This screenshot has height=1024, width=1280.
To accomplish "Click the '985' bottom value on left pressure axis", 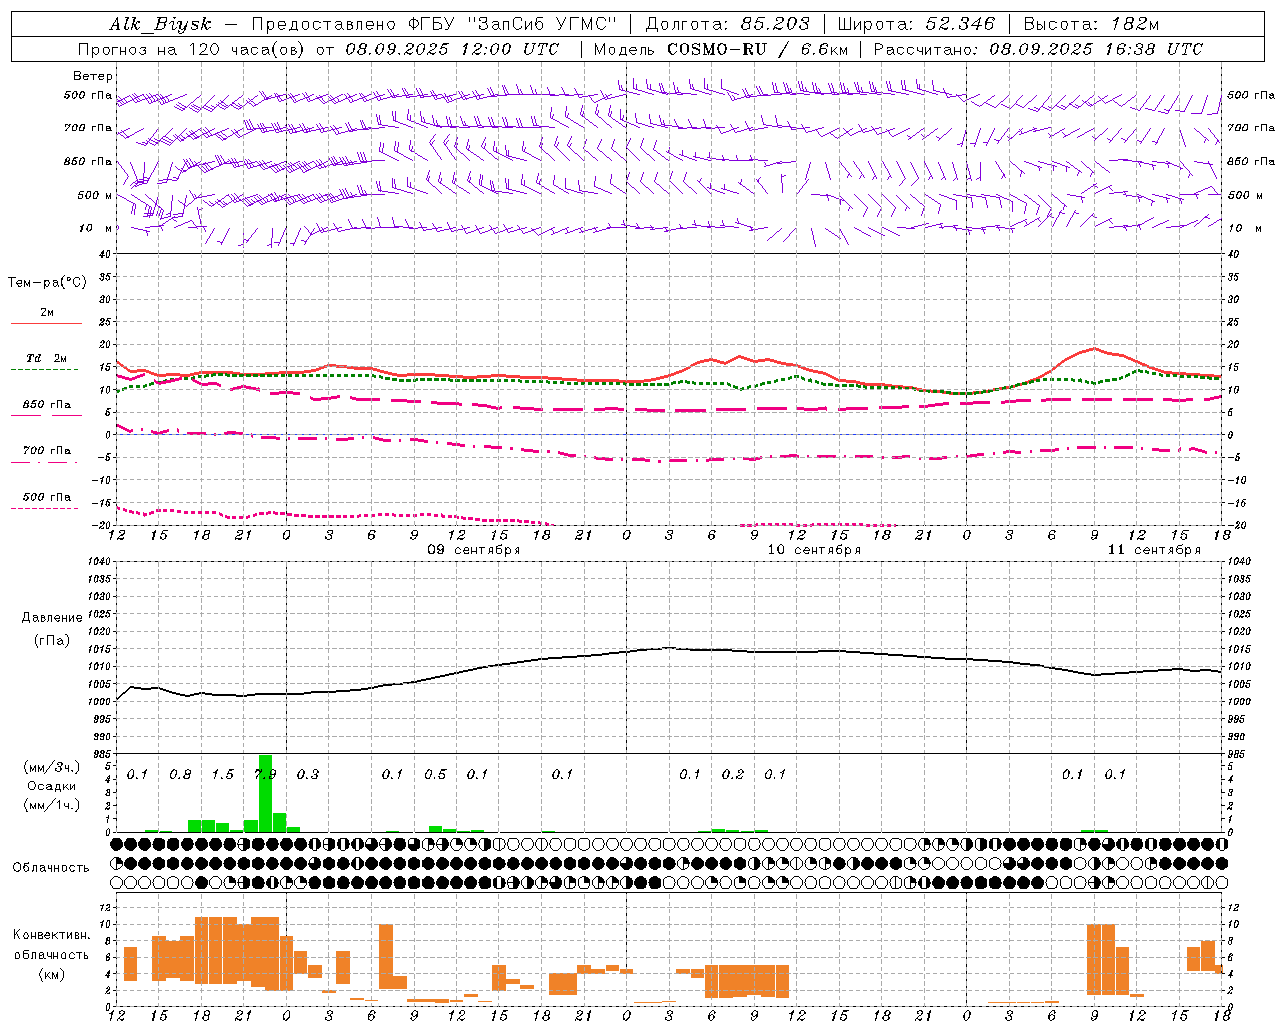I will click(104, 754).
